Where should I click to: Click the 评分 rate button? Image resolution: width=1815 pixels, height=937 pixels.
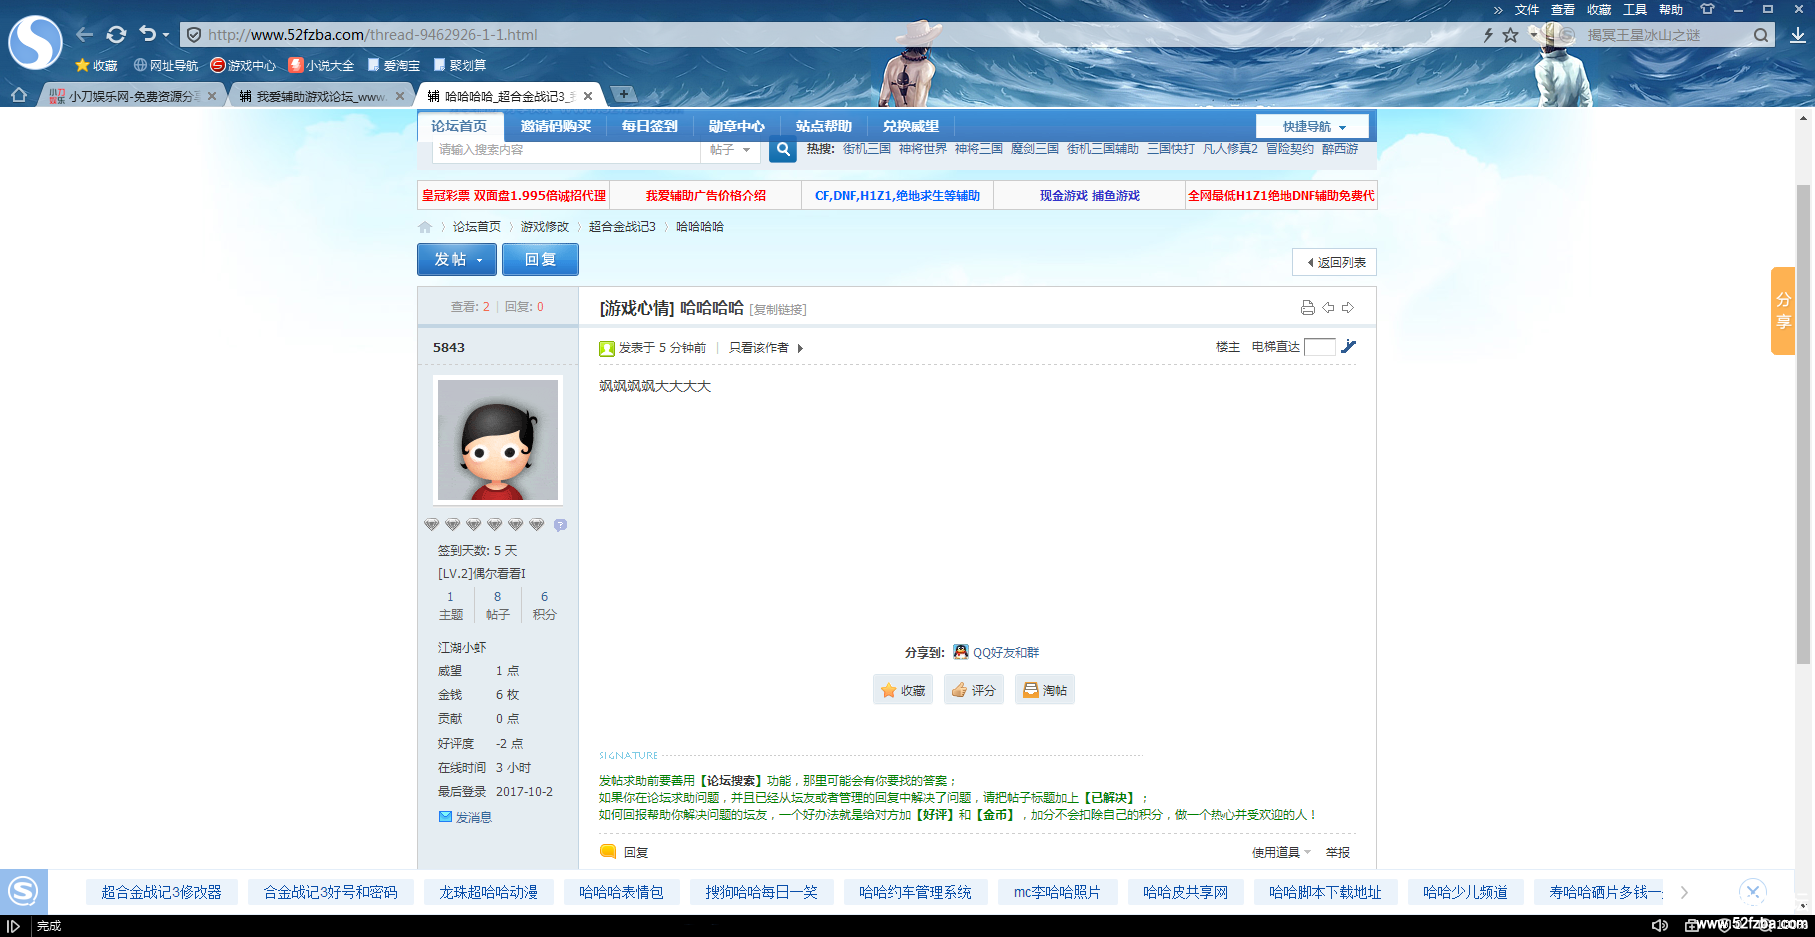click(974, 690)
